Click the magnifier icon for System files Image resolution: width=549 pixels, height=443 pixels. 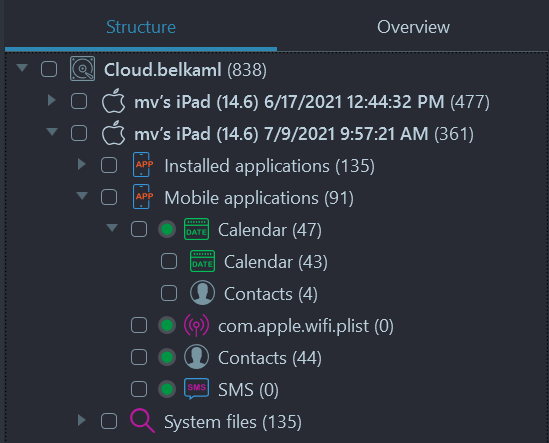[x=142, y=420]
